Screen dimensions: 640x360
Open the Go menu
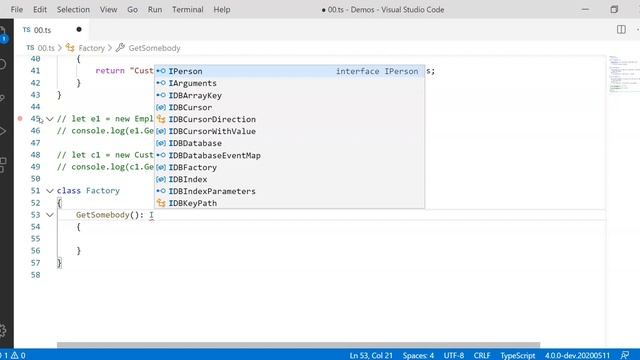point(132,9)
